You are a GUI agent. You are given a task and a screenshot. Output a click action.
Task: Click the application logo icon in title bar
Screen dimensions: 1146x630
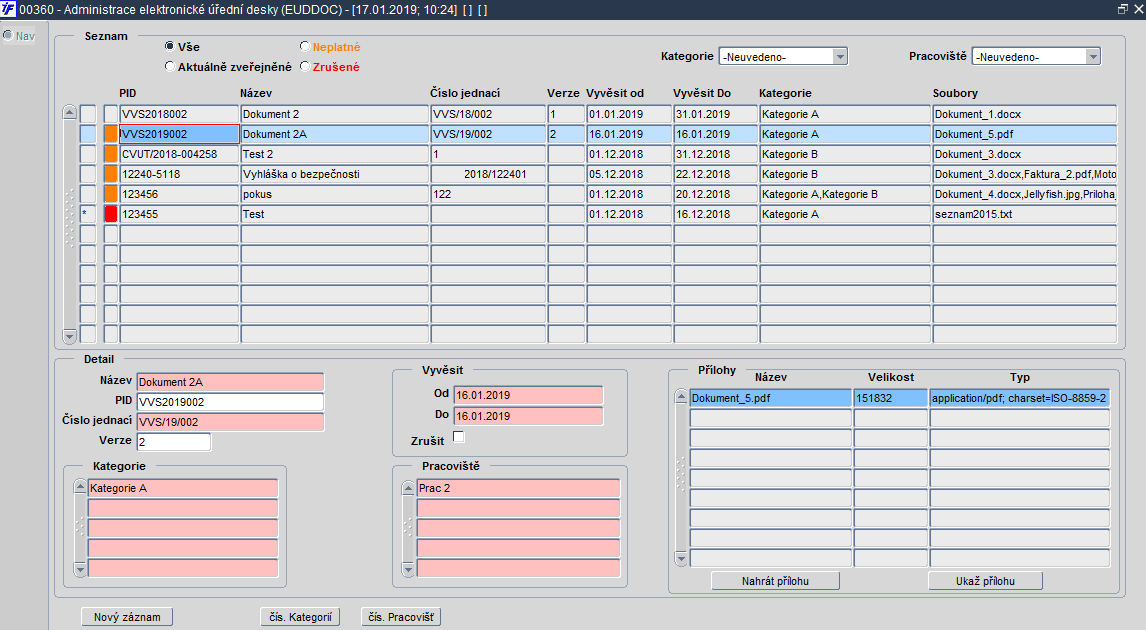pos(8,10)
